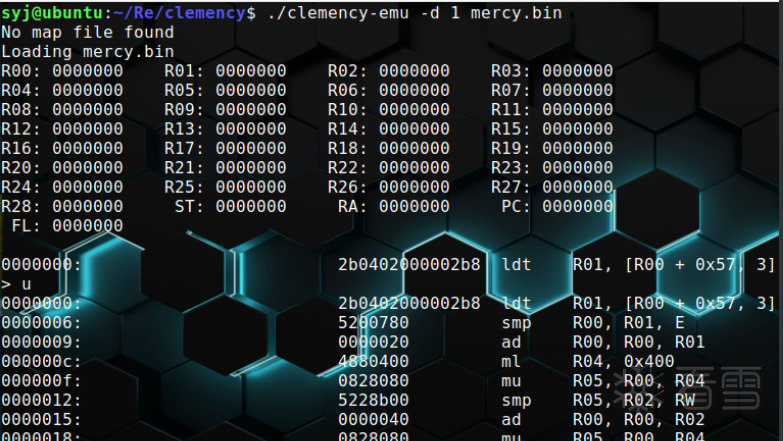The image size is (783, 441).
Task: Click the path '~/Re/clemency' in prompt
Action: [x=179, y=13]
